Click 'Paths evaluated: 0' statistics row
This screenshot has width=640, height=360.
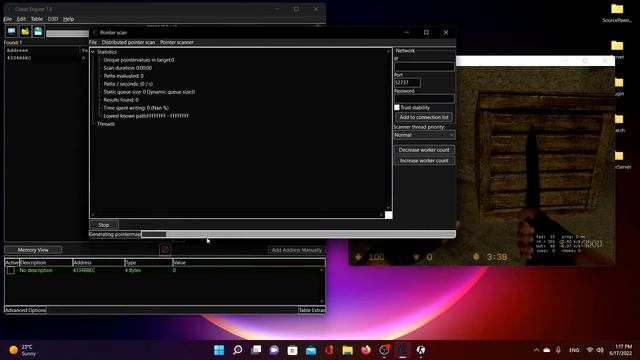coord(123,76)
